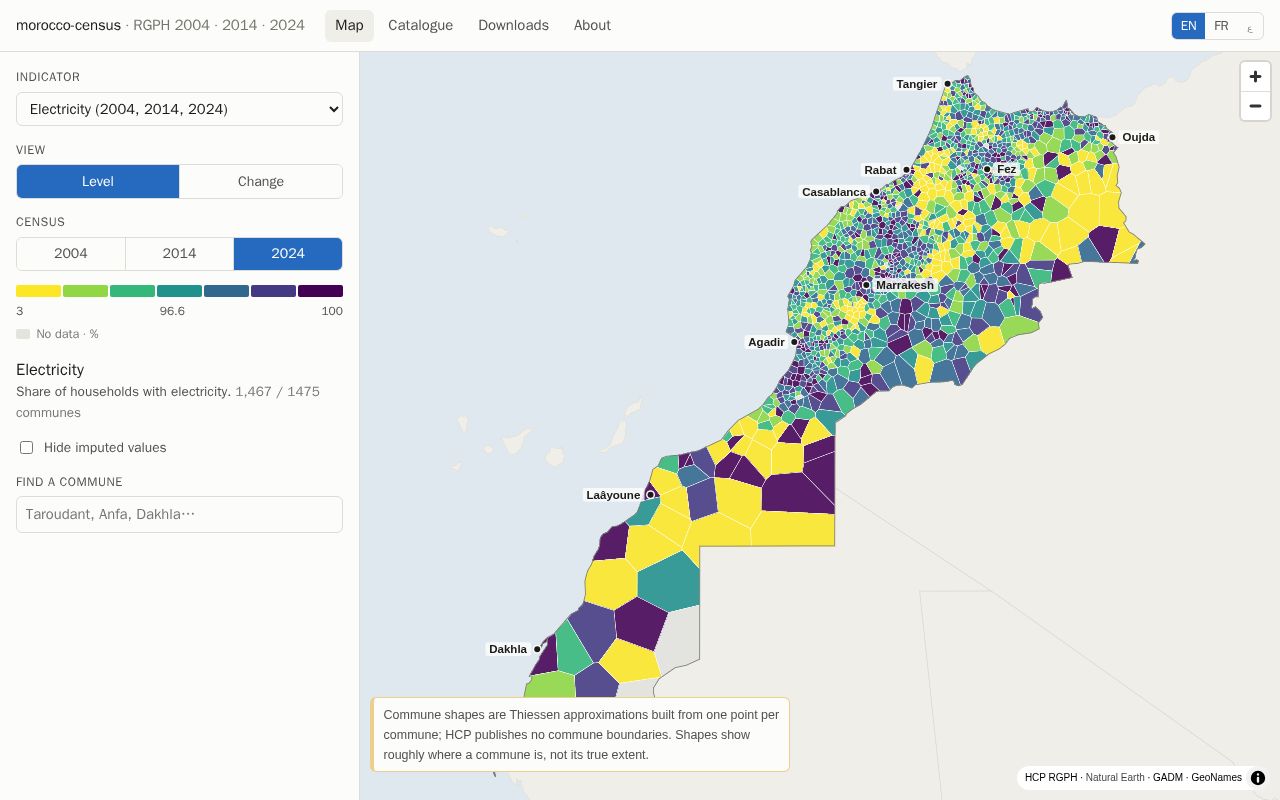Switch language to English (EN)

coord(1188,26)
